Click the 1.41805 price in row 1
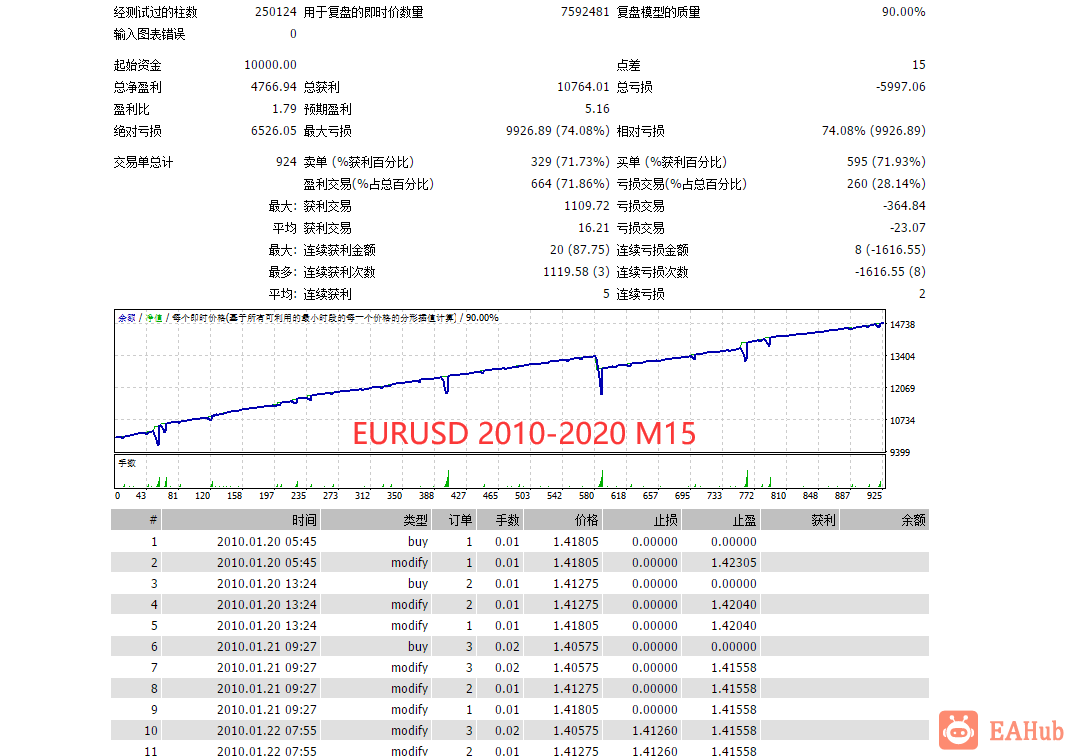 [575, 542]
